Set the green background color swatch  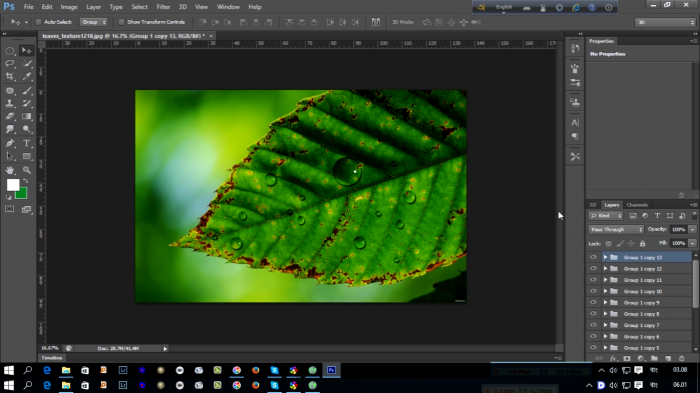tap(22, 194)
